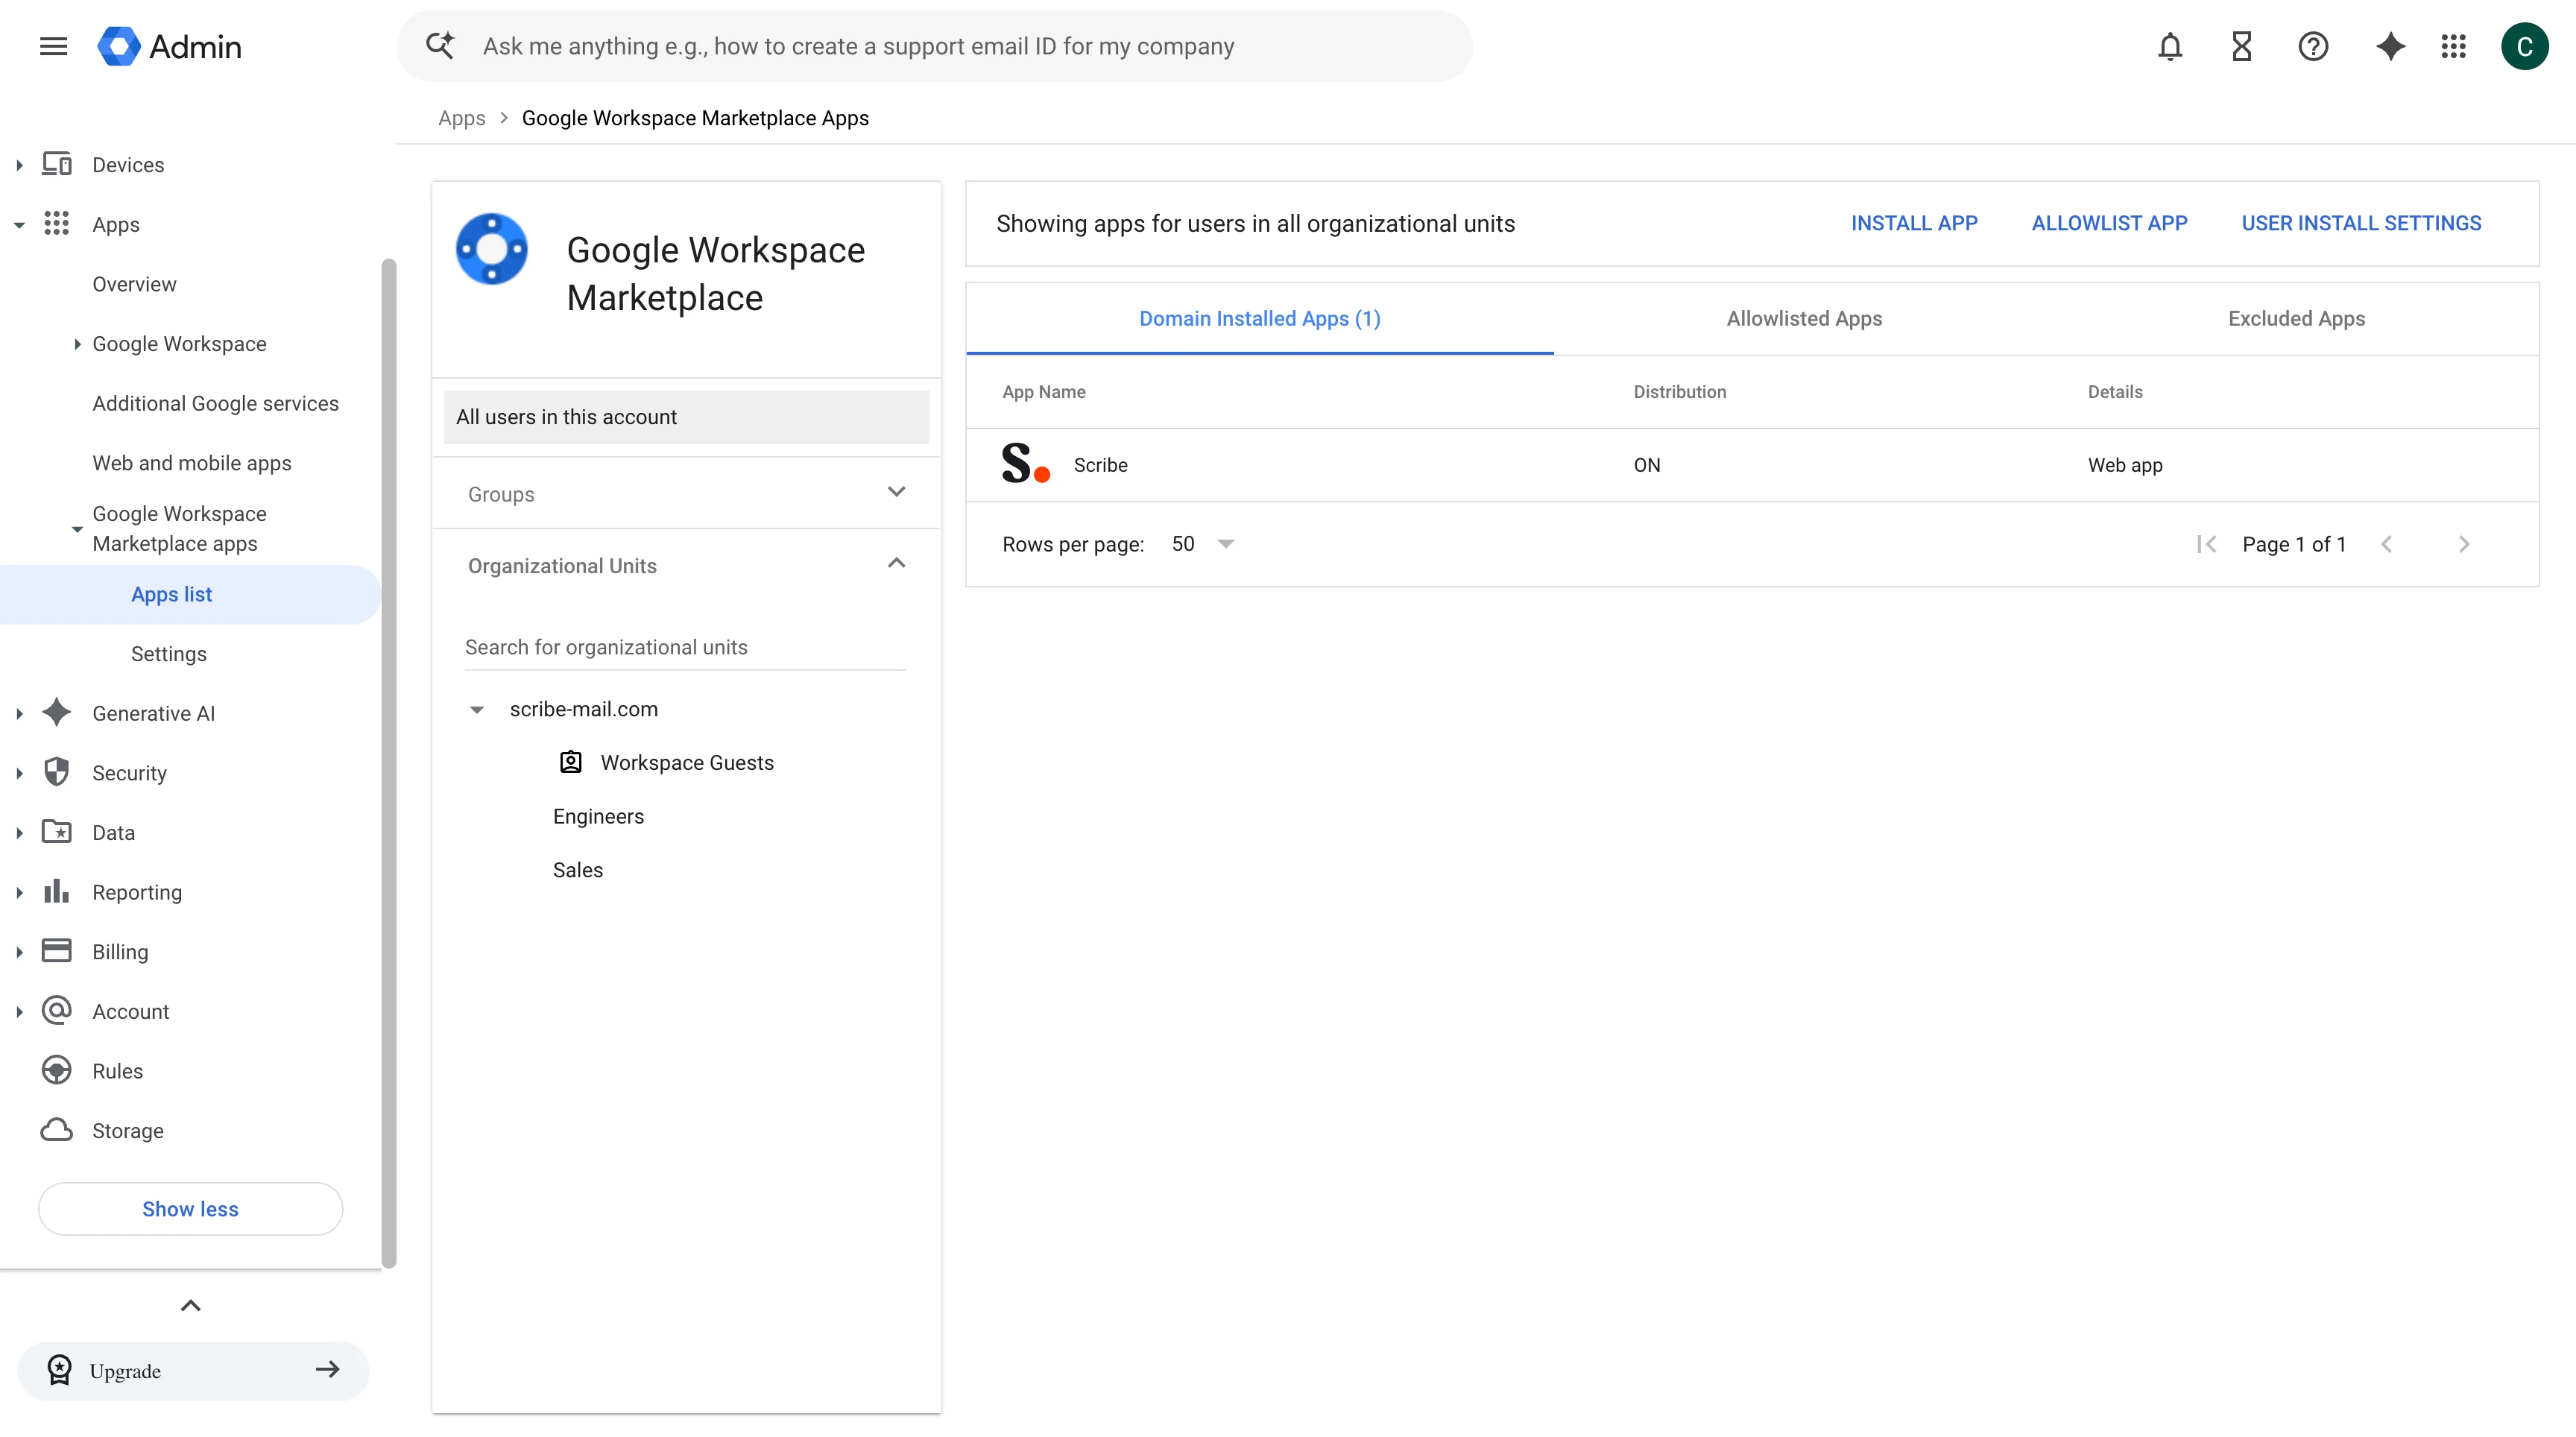The height and width of the screenshot is (1437, 2576).
Task: Click the Account at-sign icon
Action: click(56, 1011)
